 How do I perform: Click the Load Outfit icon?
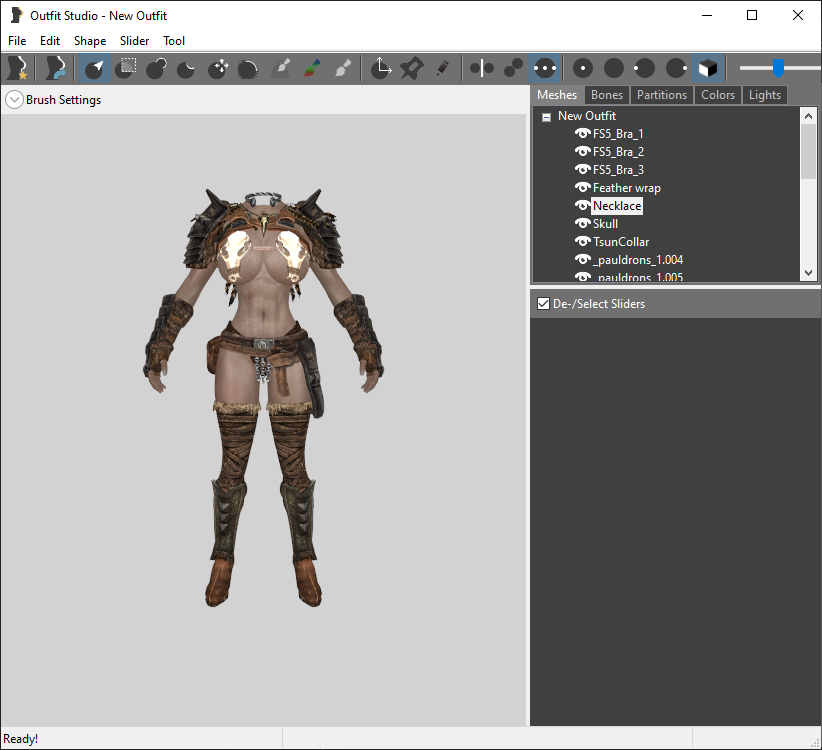click(55, 68)
